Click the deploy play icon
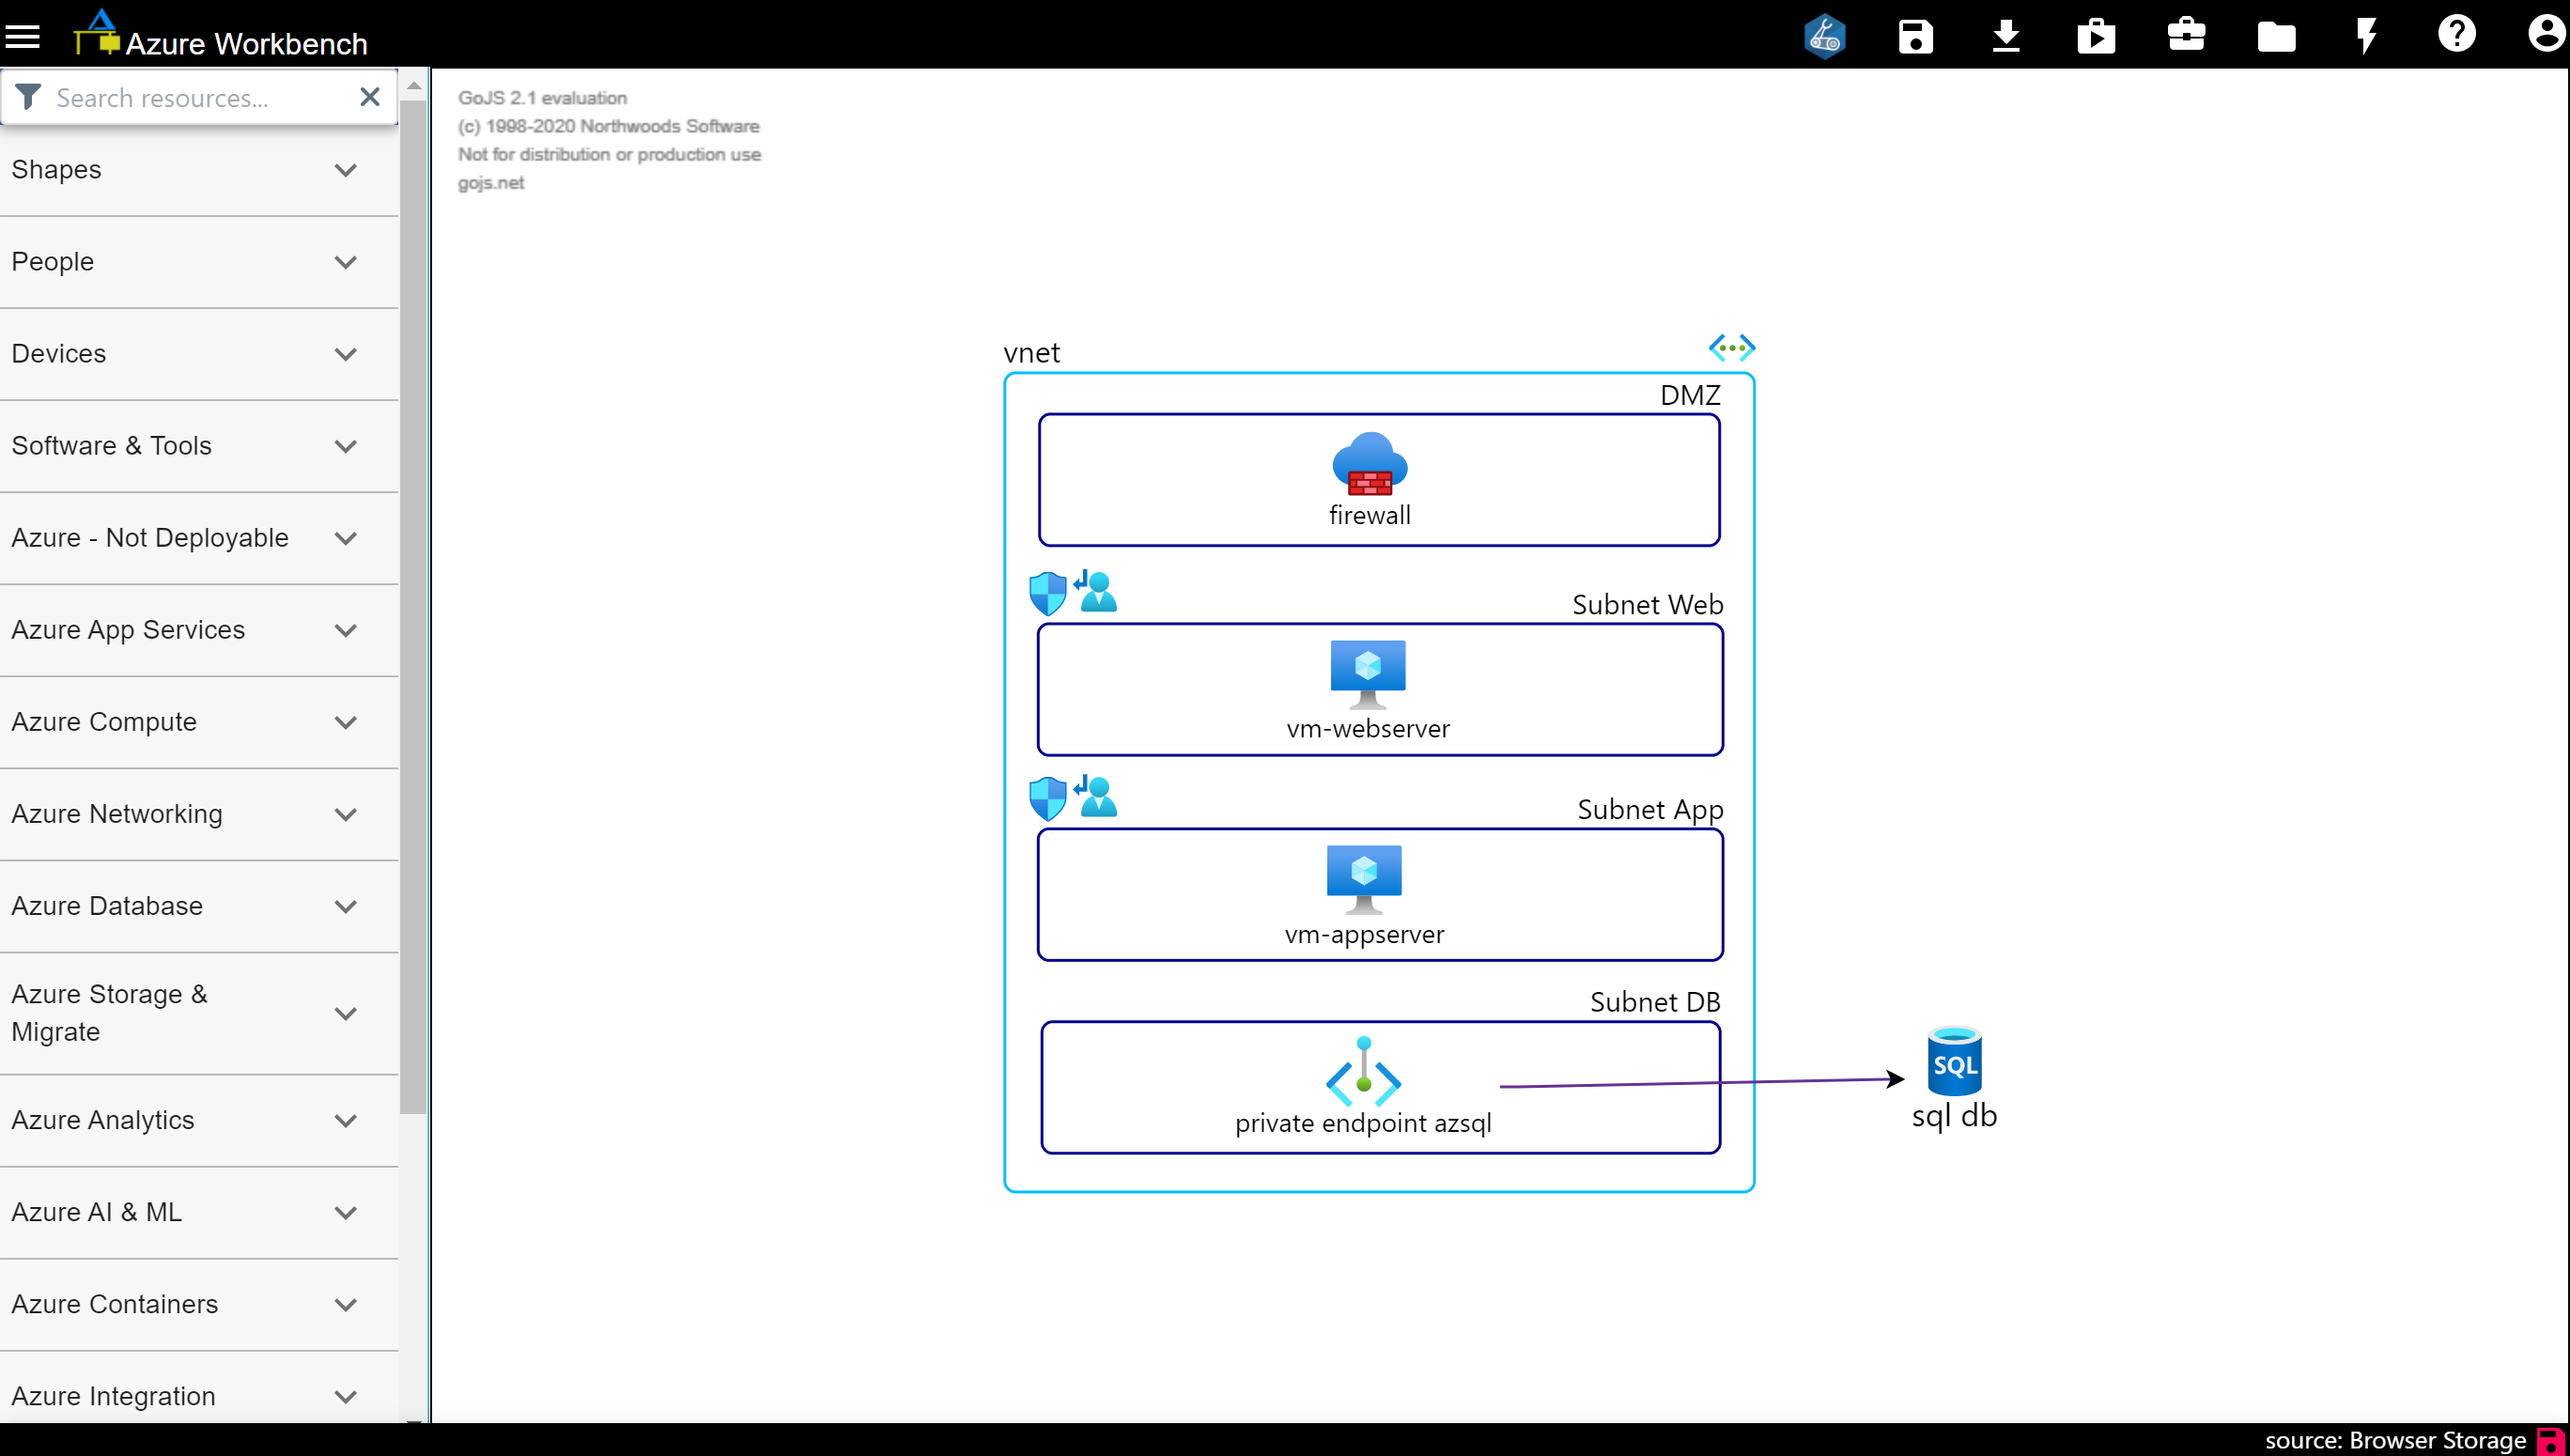The image size is (2570, 1456). pos(2095,37)
